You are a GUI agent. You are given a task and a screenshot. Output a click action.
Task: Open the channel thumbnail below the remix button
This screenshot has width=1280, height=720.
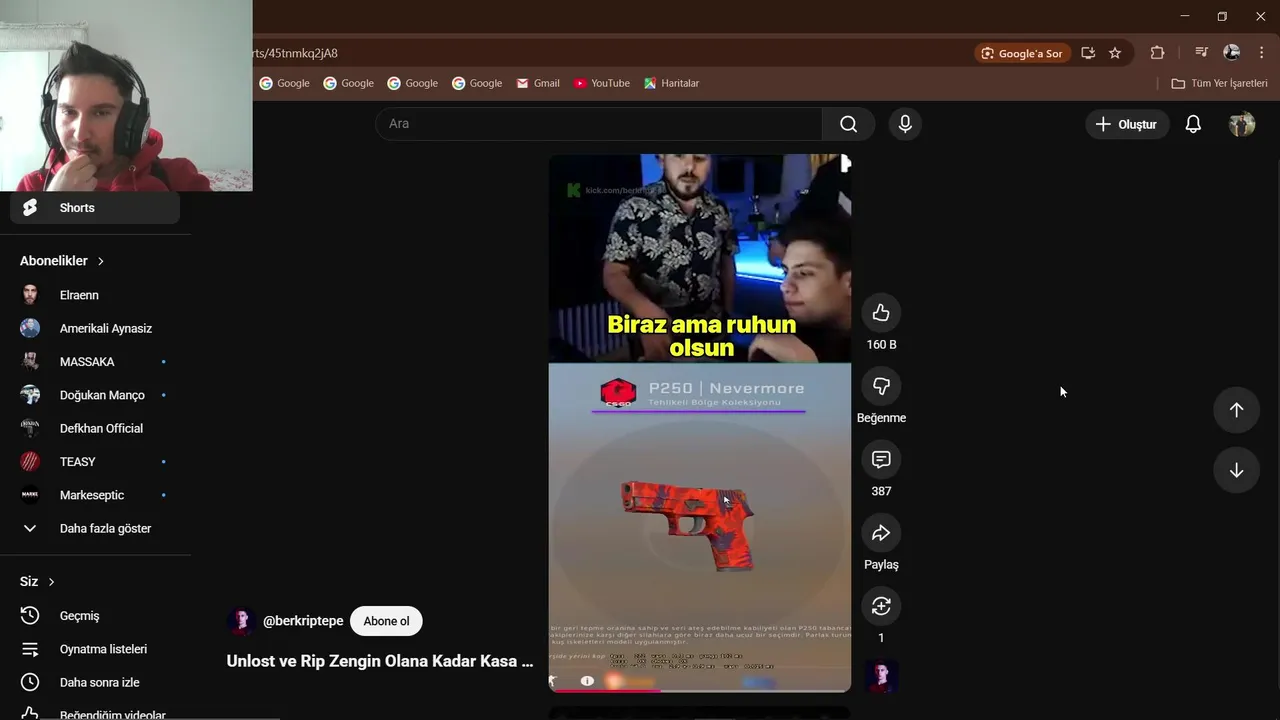pyautogui.click(x=881, y=677)
